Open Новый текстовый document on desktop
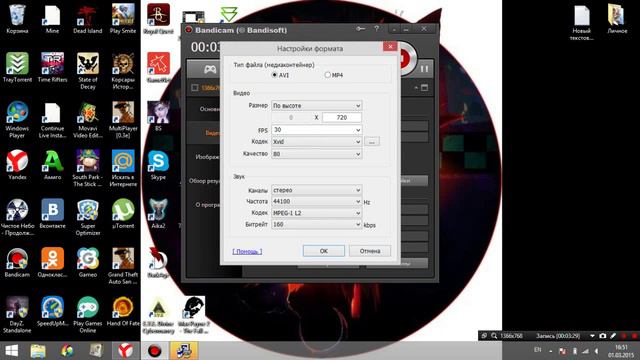 [x=581, y=22]
